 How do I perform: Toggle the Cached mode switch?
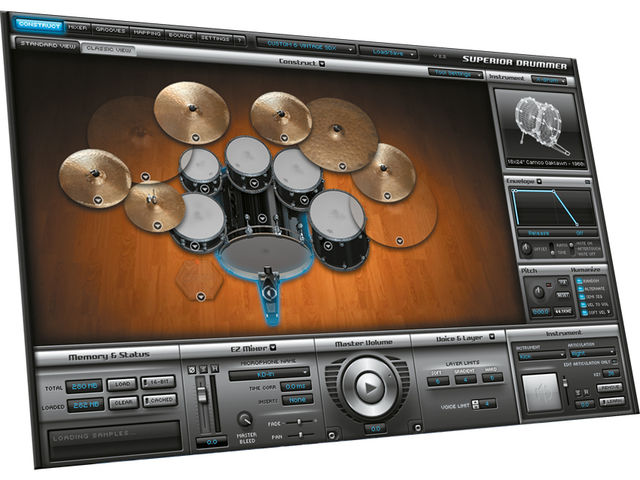pyautogui.click(x=160, y=401)
